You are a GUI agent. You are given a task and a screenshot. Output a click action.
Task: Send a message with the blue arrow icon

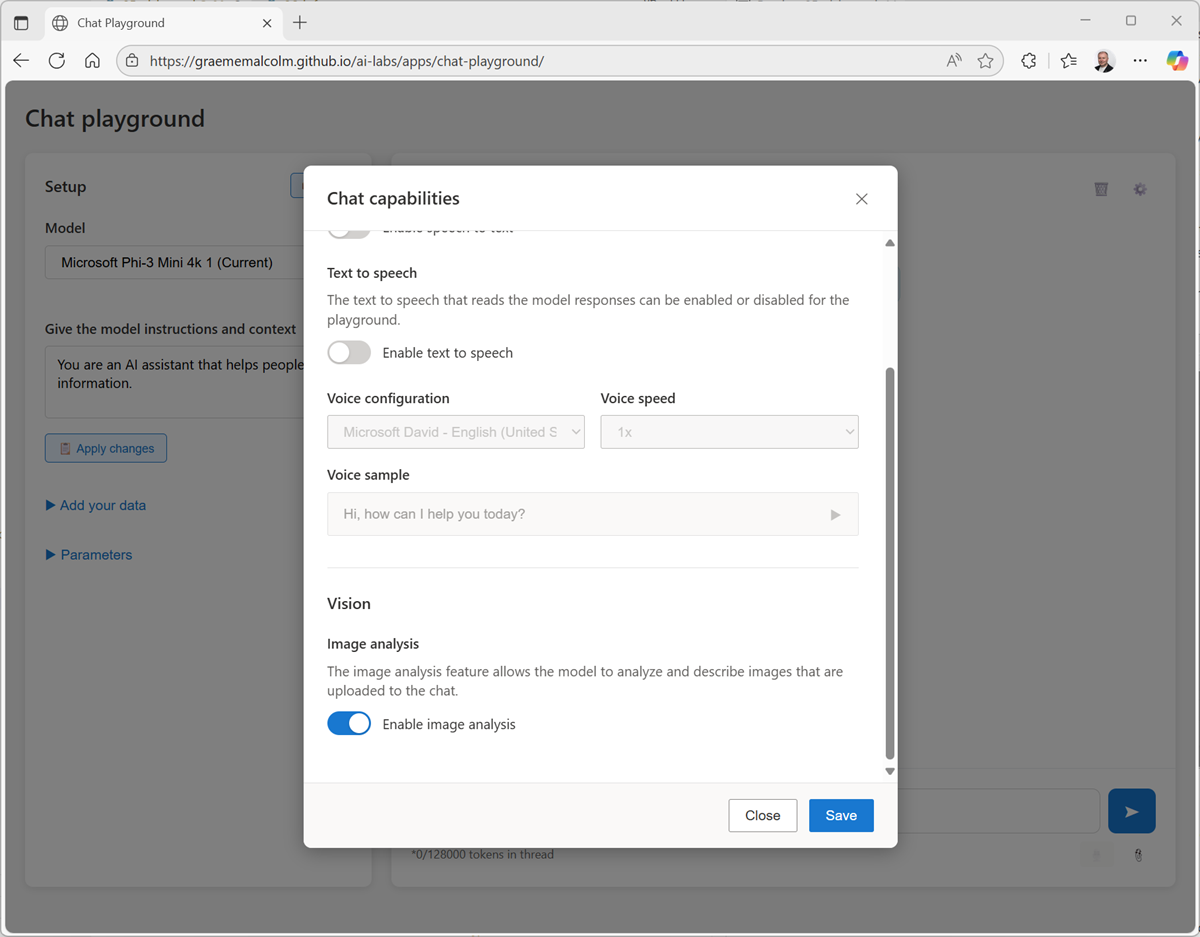pos(1131,810)
